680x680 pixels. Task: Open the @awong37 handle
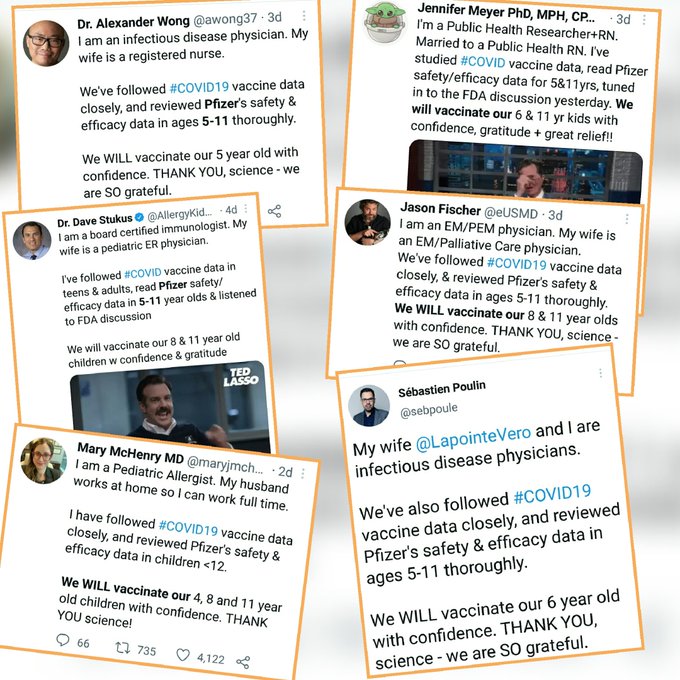225,19
